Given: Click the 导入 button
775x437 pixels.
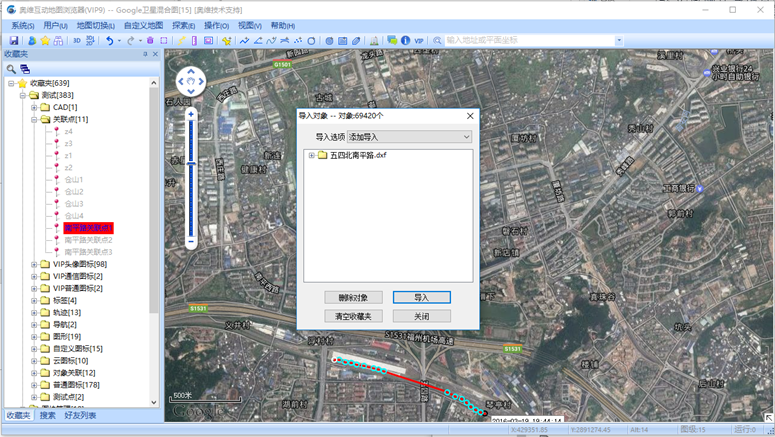Looking at the screenshot, I should tap(421, 297).
